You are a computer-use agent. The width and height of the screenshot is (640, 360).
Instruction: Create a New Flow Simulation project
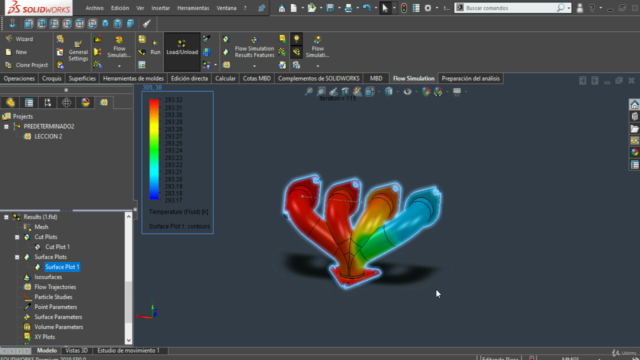(x=16, y=52)
